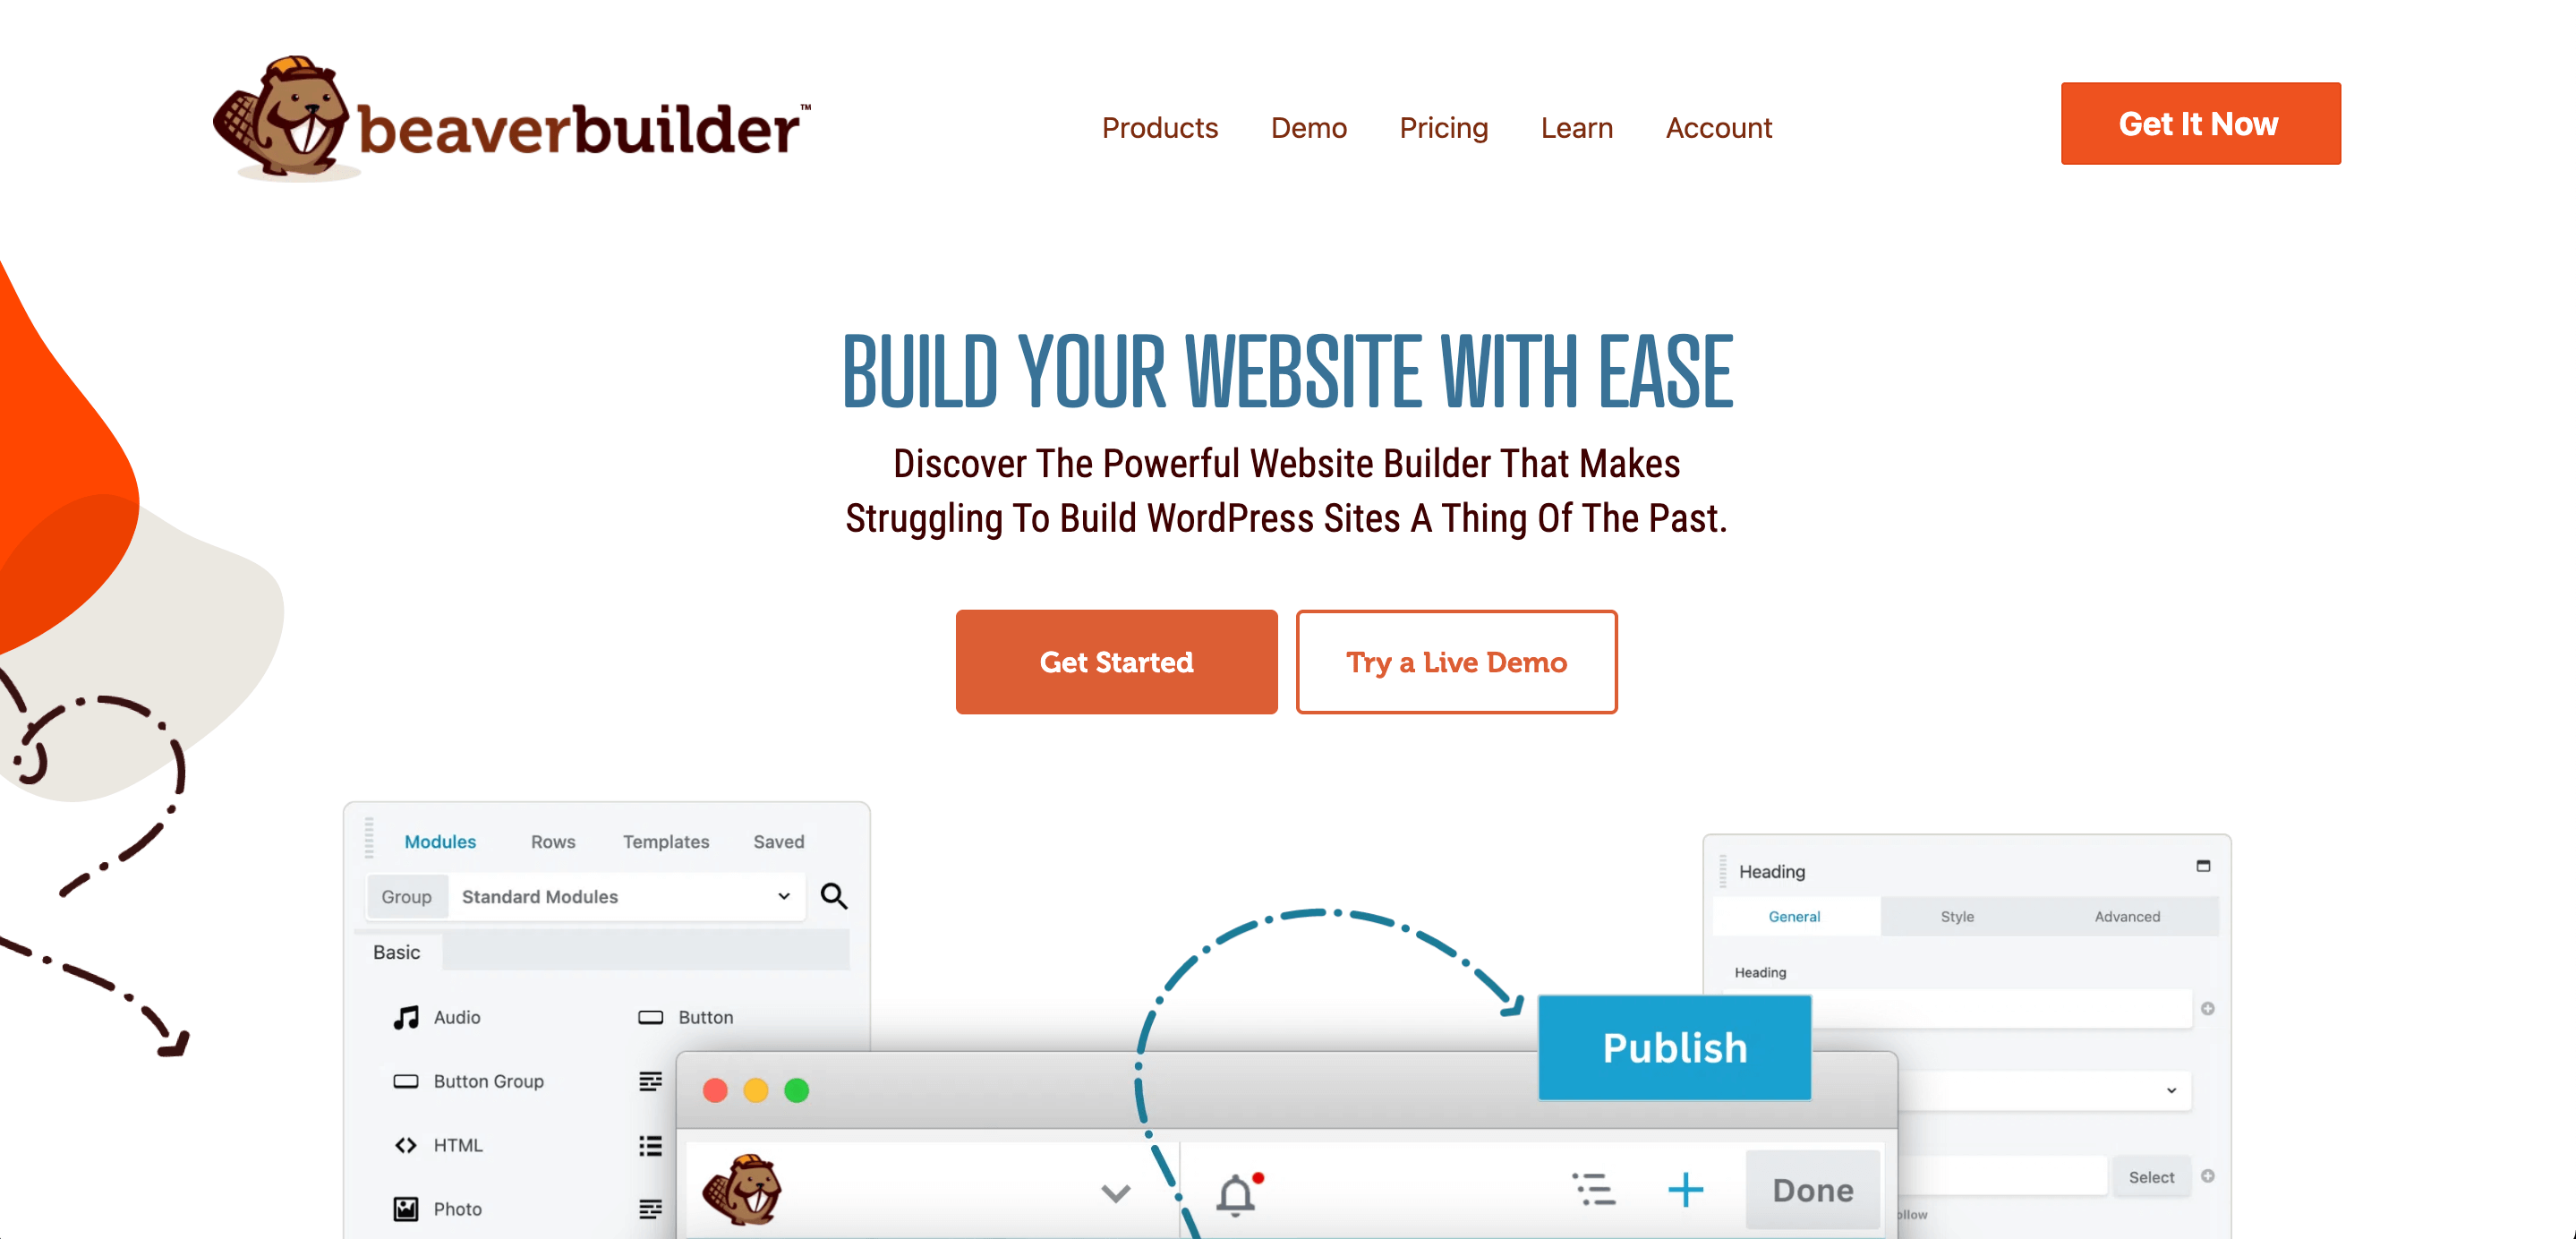Viewport: 2576px width, 1239px height.
Task: Click the search icon in modules panel
Action: [x=836, y=895]
